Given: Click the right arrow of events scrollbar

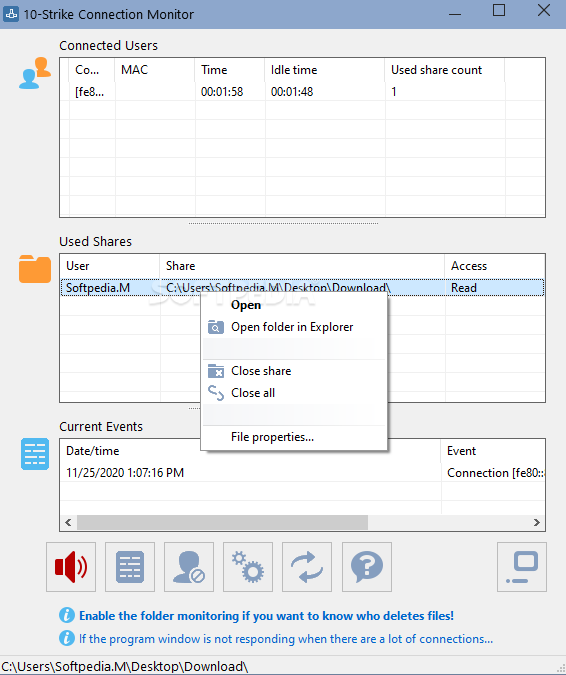Looking at the screenshot, I should (536, 522).
